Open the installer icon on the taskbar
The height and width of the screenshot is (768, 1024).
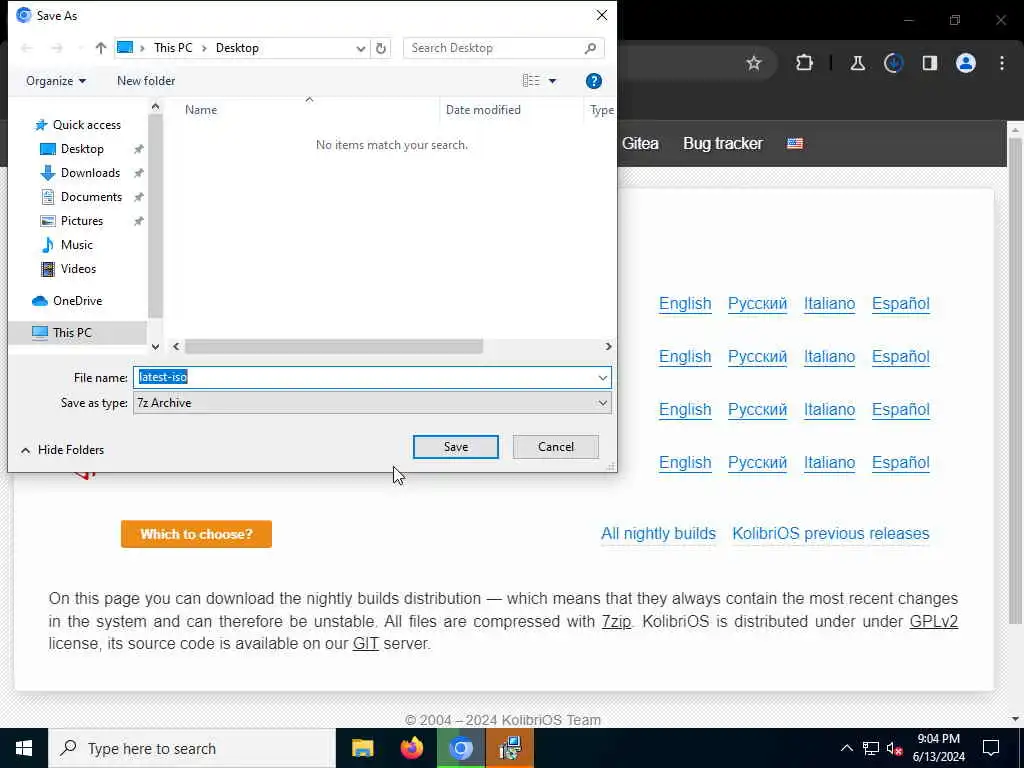pos(509,748)
